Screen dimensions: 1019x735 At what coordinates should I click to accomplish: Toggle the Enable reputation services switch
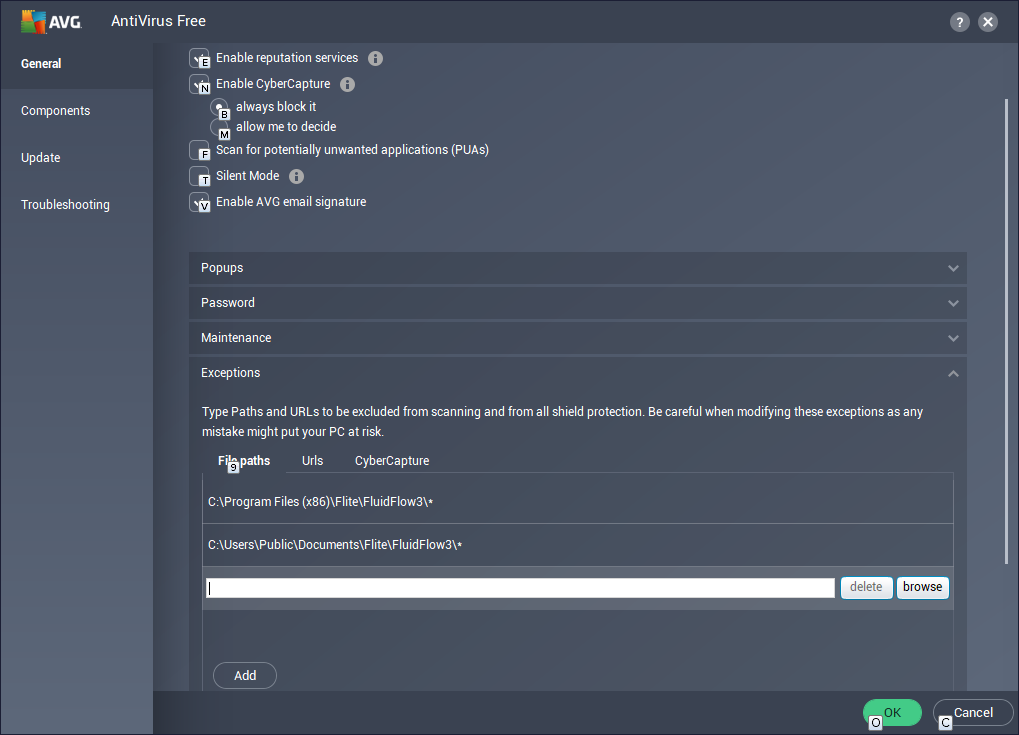199,58
